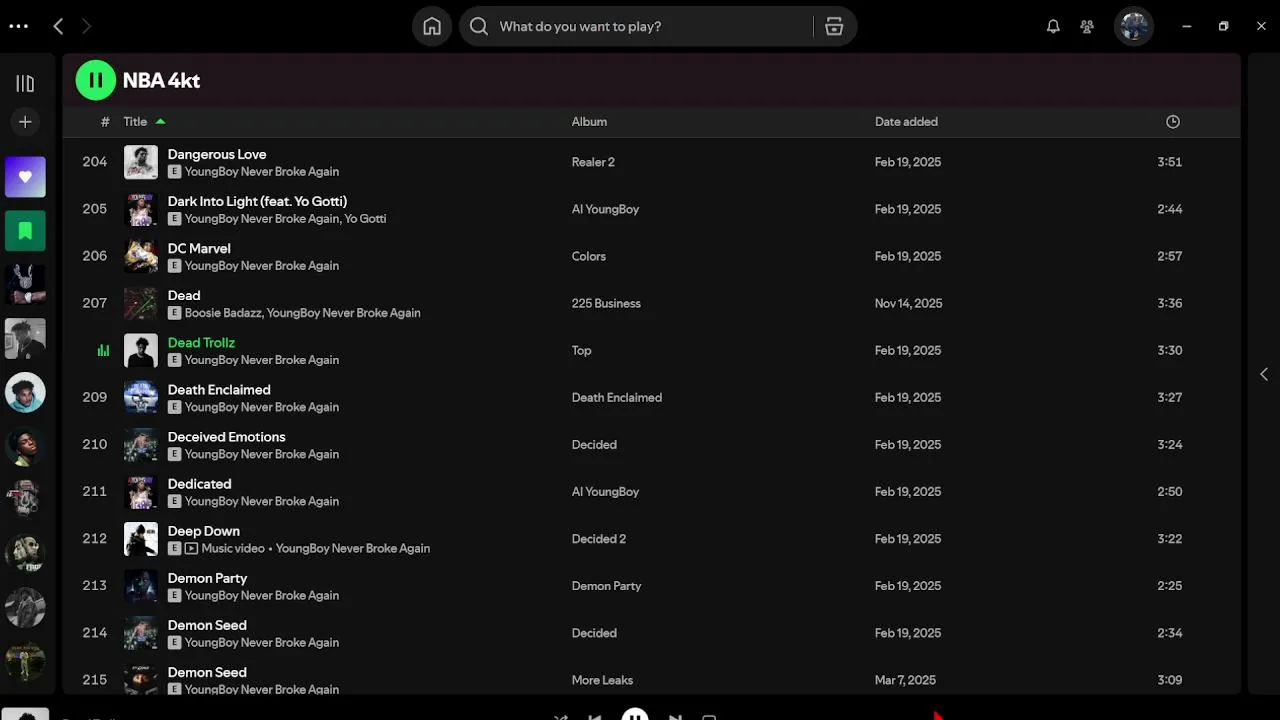The image size is (1280, 720).
Task: Select the Dangerous Love track title
Action: pos(217,154)
